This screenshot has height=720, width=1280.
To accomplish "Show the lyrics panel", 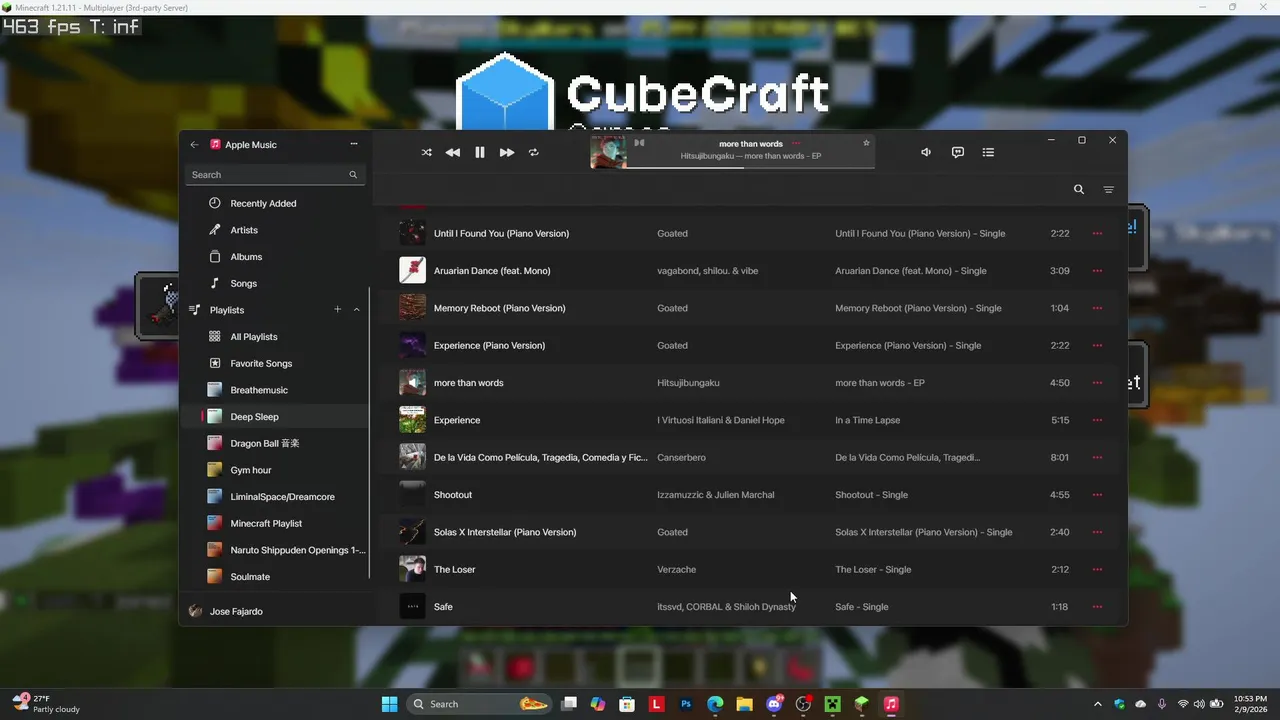I will point(957,152).
